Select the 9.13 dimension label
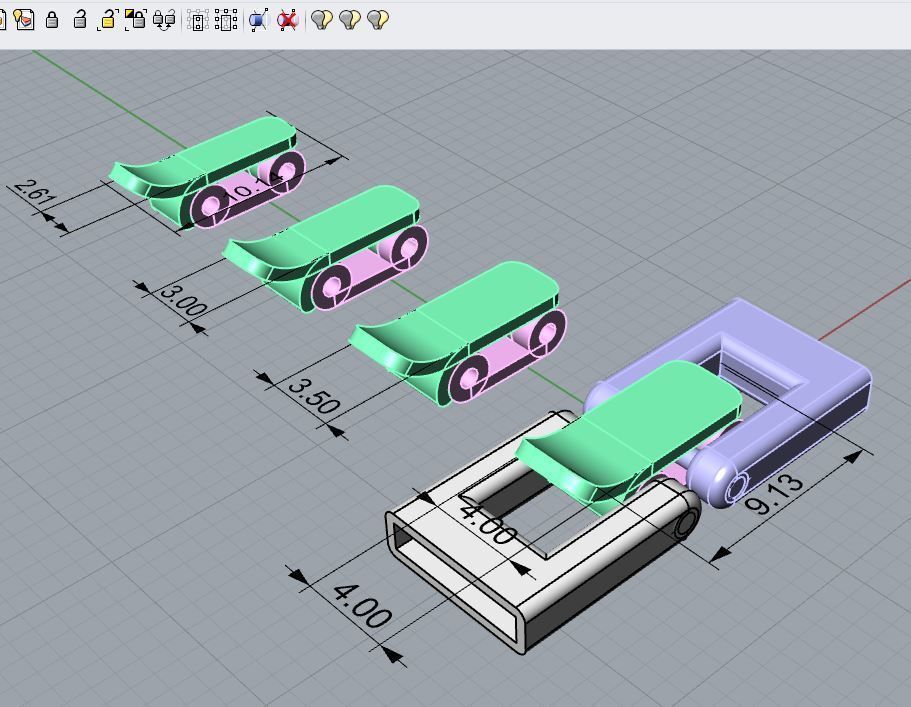Screen dimensions: 911x707 tap(773, 494)
